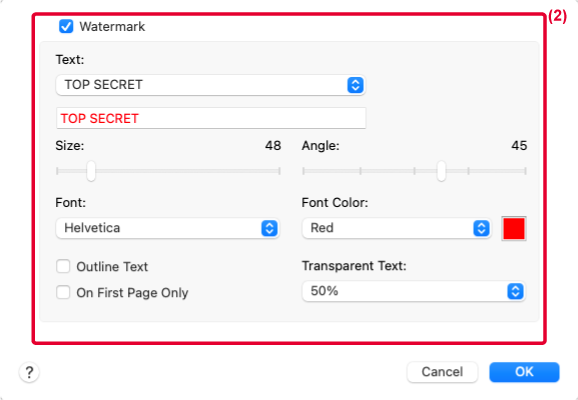The width and height of the screenshot is (578, 400).
Task: Tick On First Page Only checkbox
Action: pos(63,292)
